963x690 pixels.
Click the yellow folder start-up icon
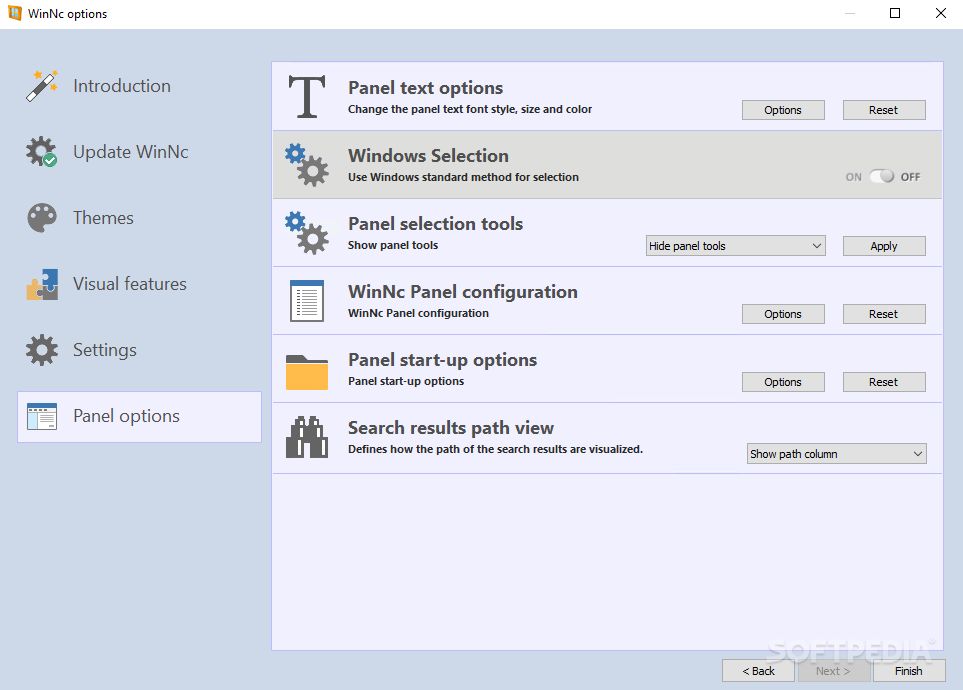click(306, 372)
